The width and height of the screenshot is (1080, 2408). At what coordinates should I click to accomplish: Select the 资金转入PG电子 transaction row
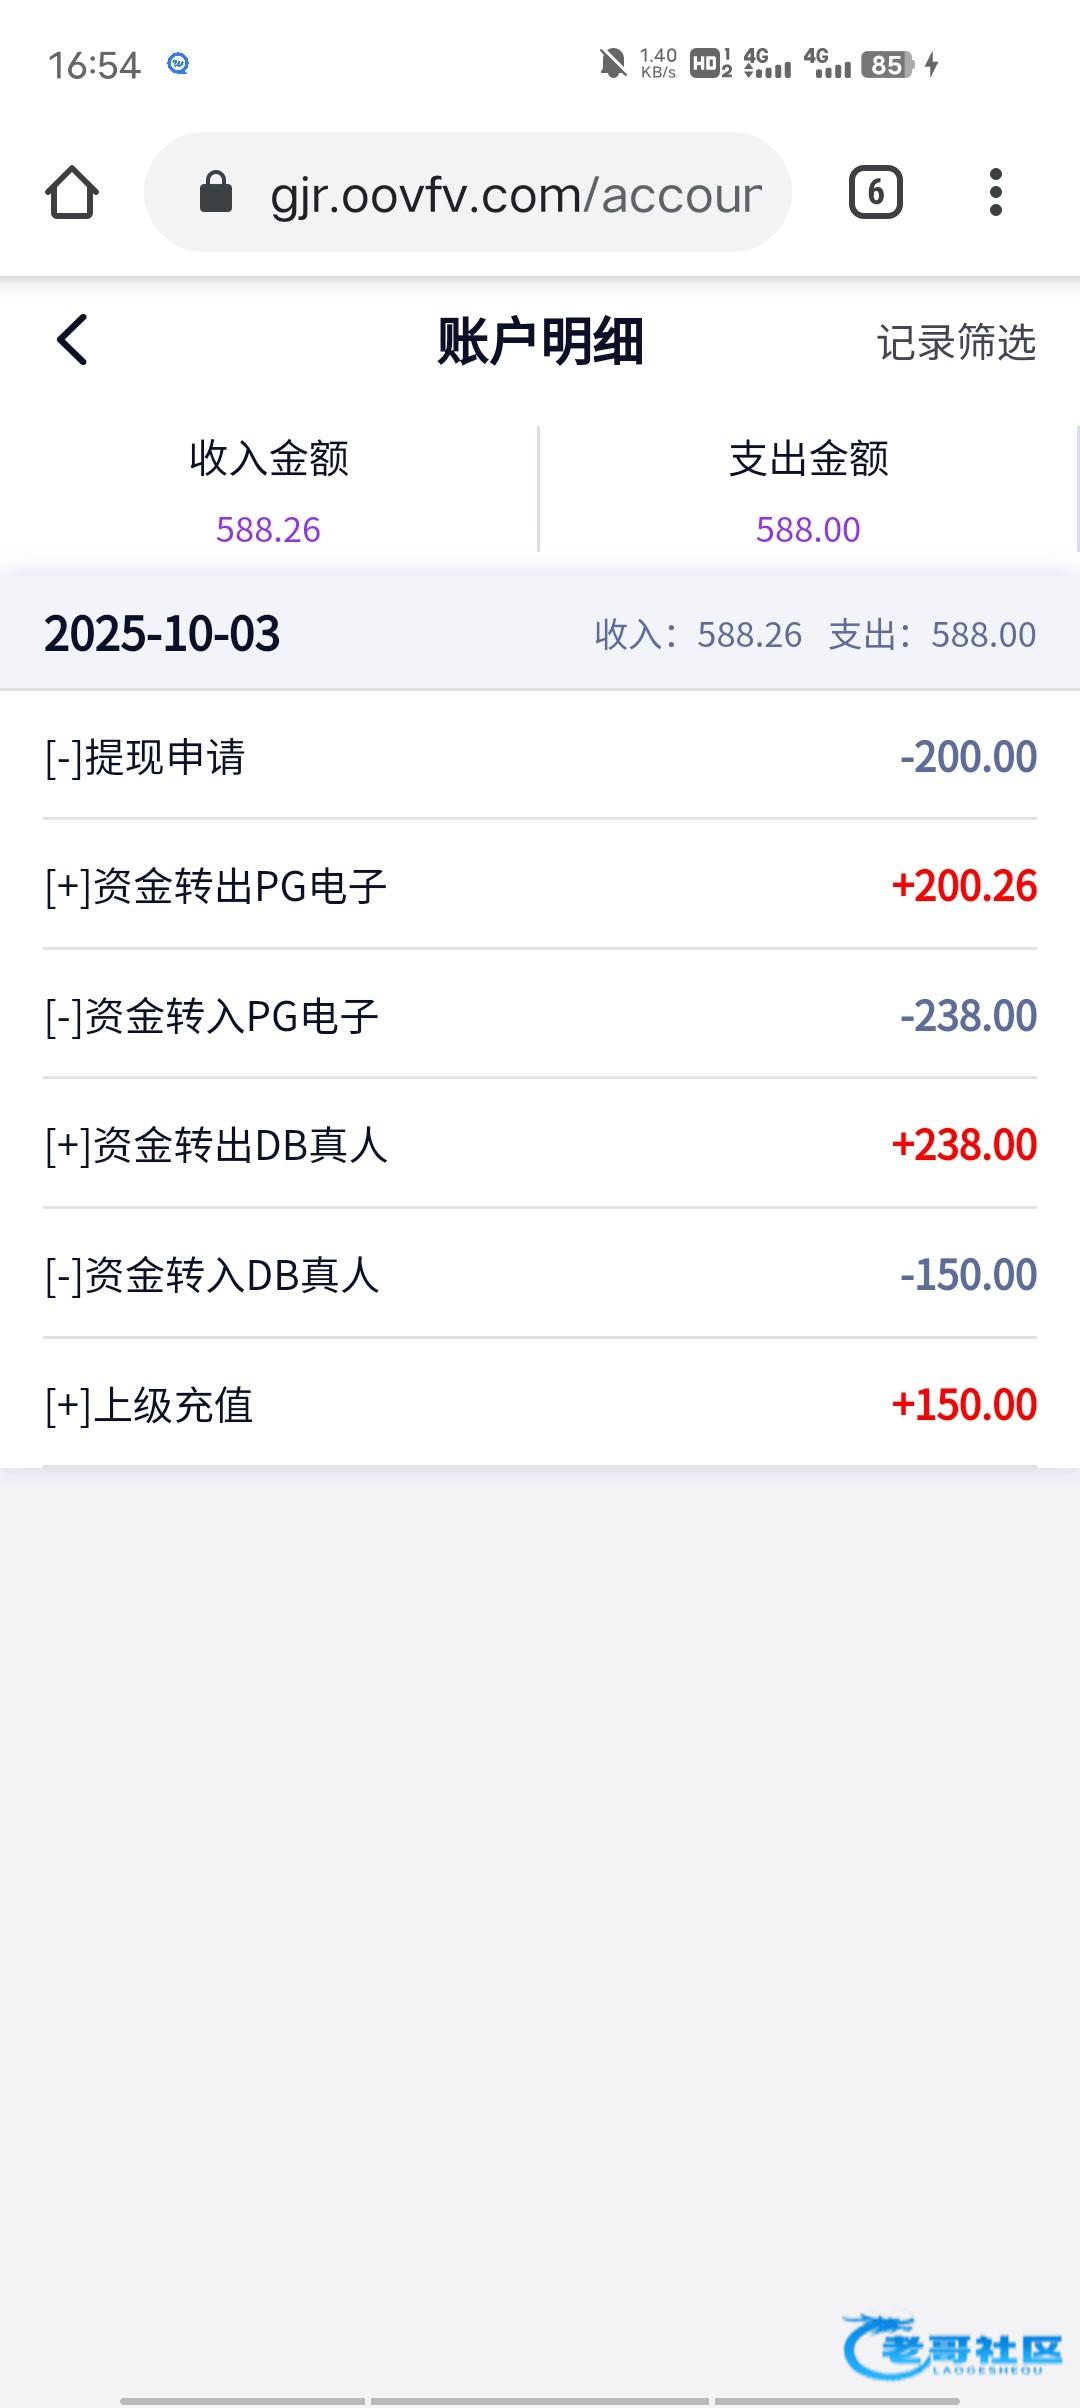pyautogui.click(x=540, y=1016)
